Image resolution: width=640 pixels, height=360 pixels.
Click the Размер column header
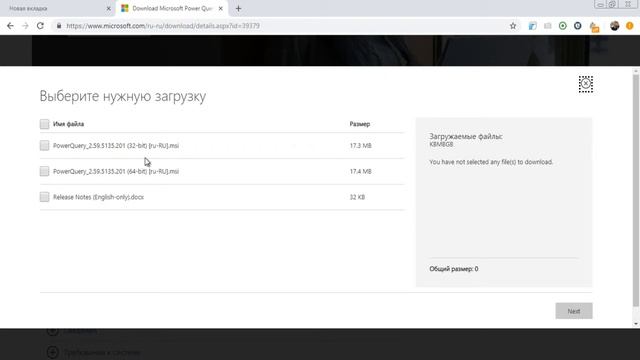coord(360,124)
